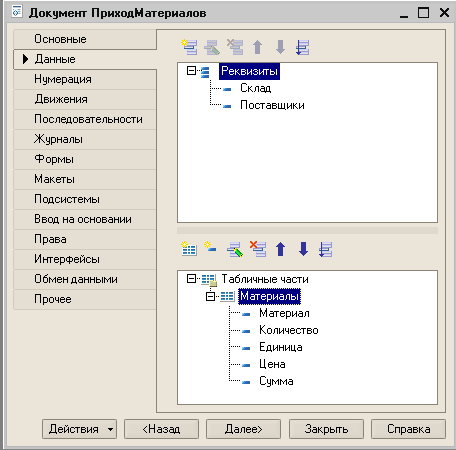The height and width of the screenshot is (450, 456).
Task: Select the Единица attribute row
Action: point(281,348)
